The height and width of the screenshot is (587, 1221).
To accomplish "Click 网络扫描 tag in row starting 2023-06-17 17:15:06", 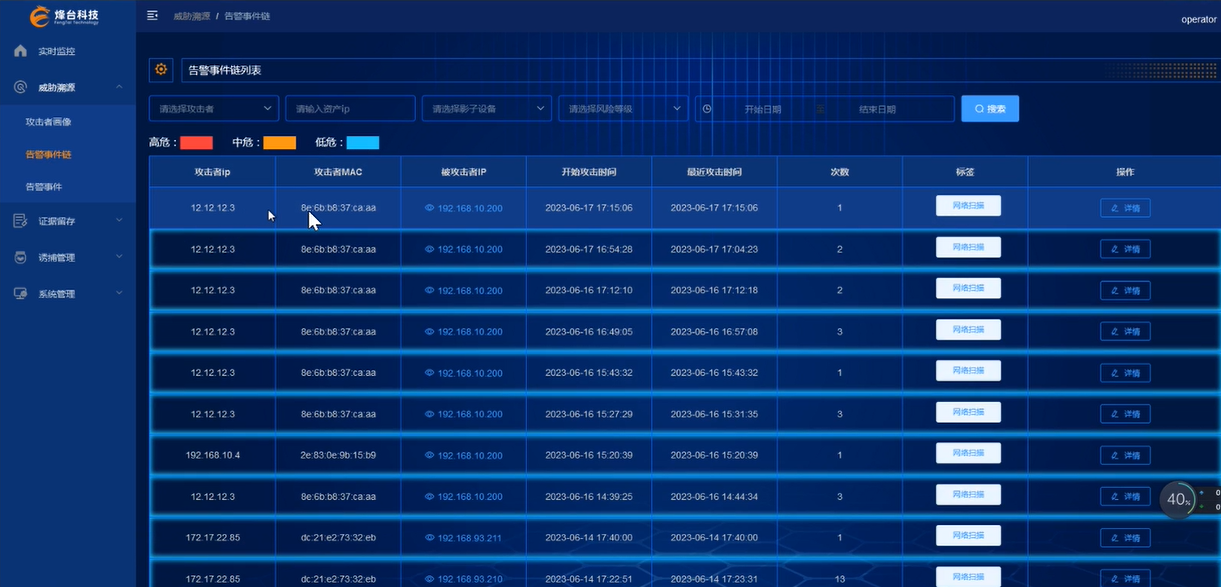I will tap(968, 206).
